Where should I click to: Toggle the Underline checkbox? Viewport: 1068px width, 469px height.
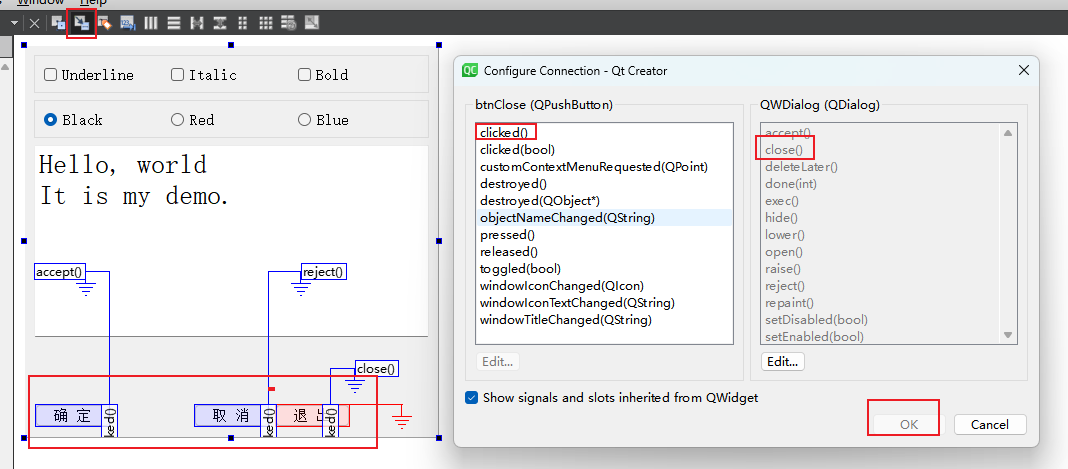click(51, 75)
